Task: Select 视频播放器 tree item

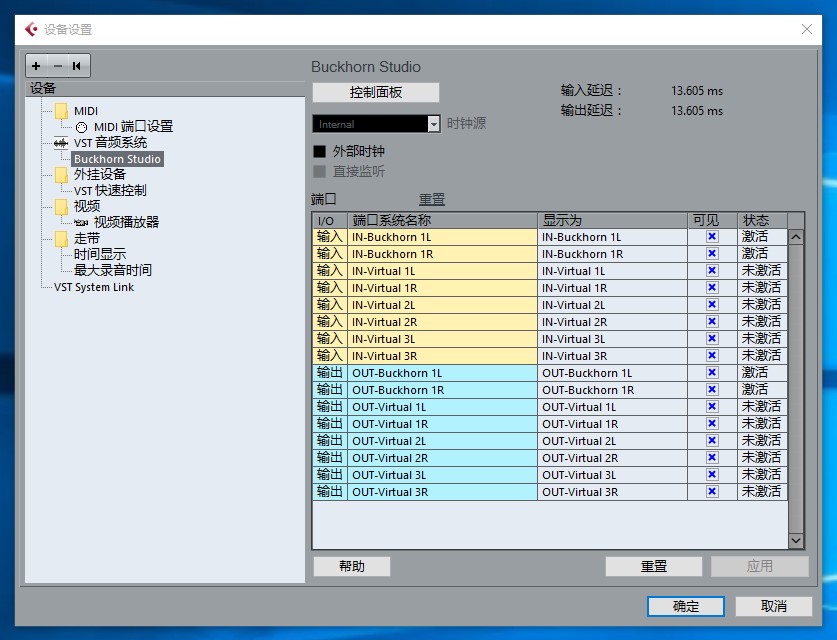Action: tap(127, 223)
